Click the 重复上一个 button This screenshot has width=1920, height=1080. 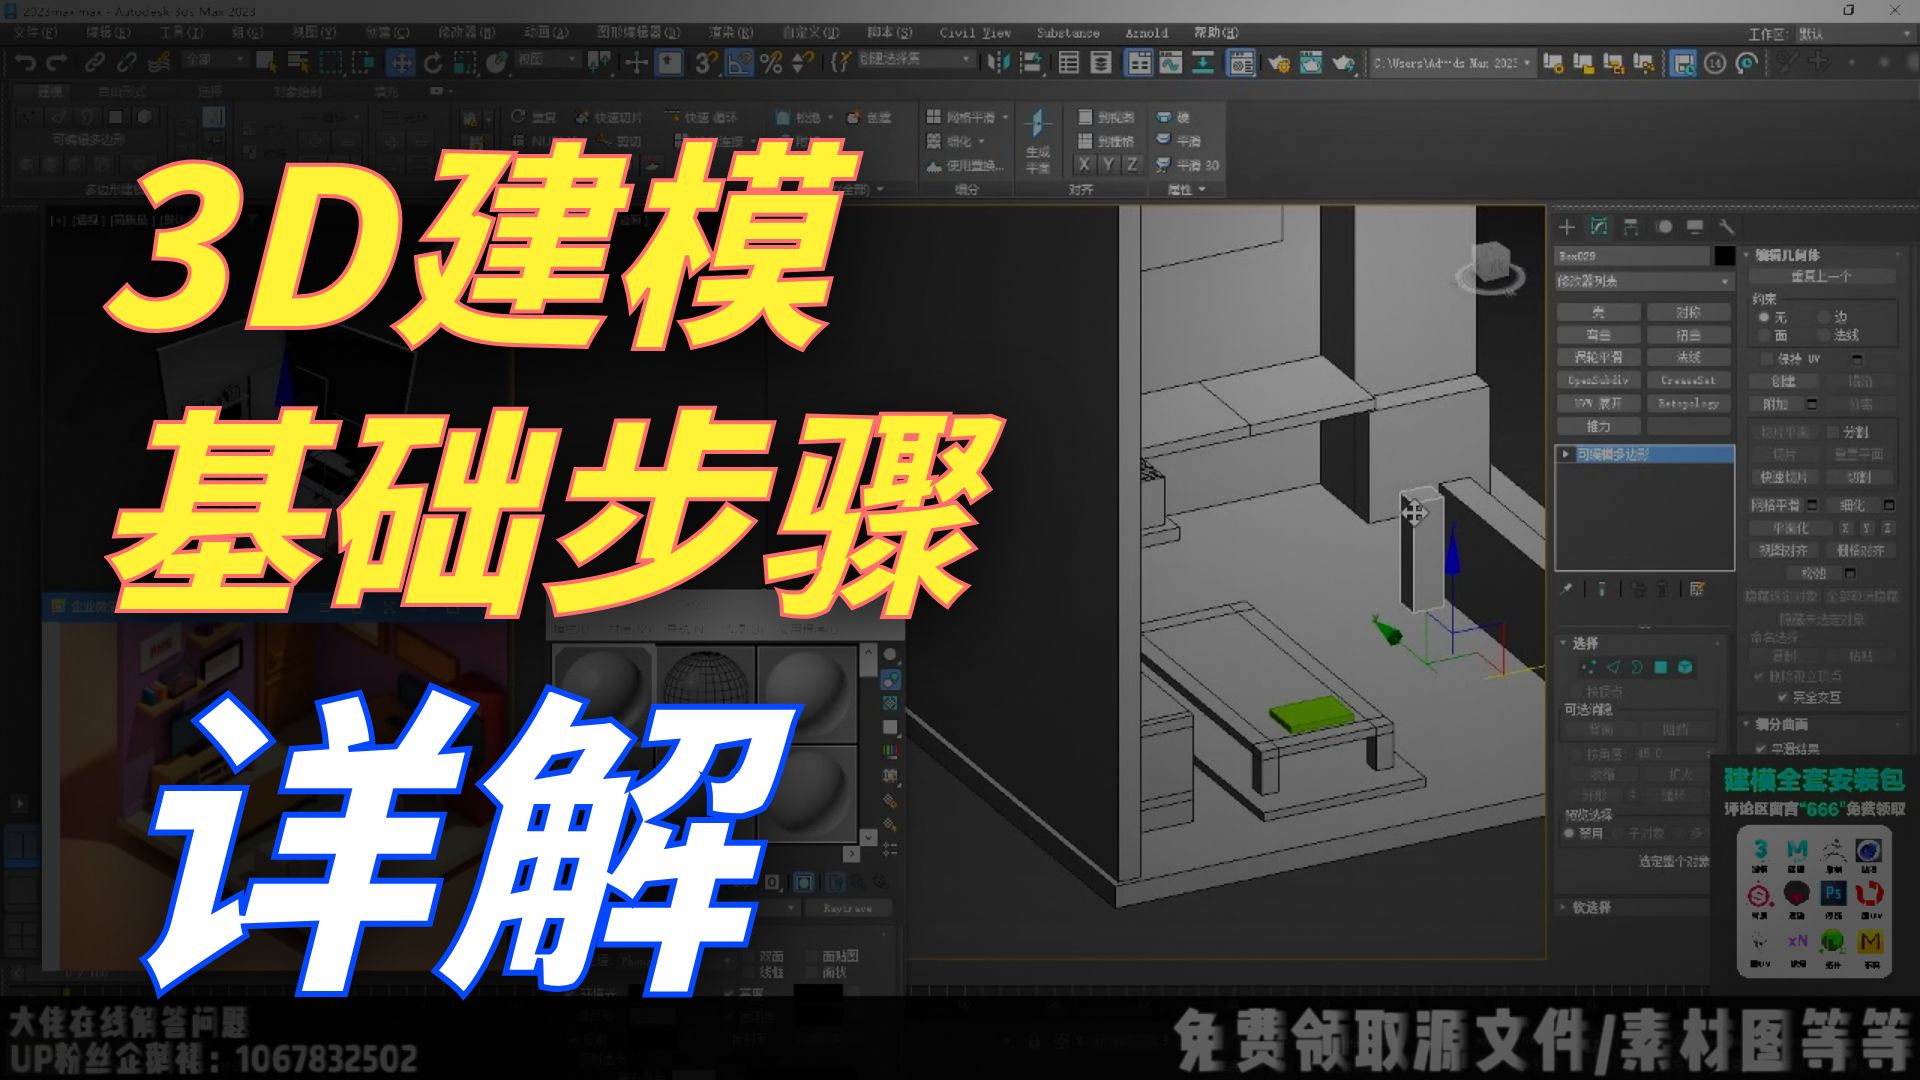(x=1821, y=276)
